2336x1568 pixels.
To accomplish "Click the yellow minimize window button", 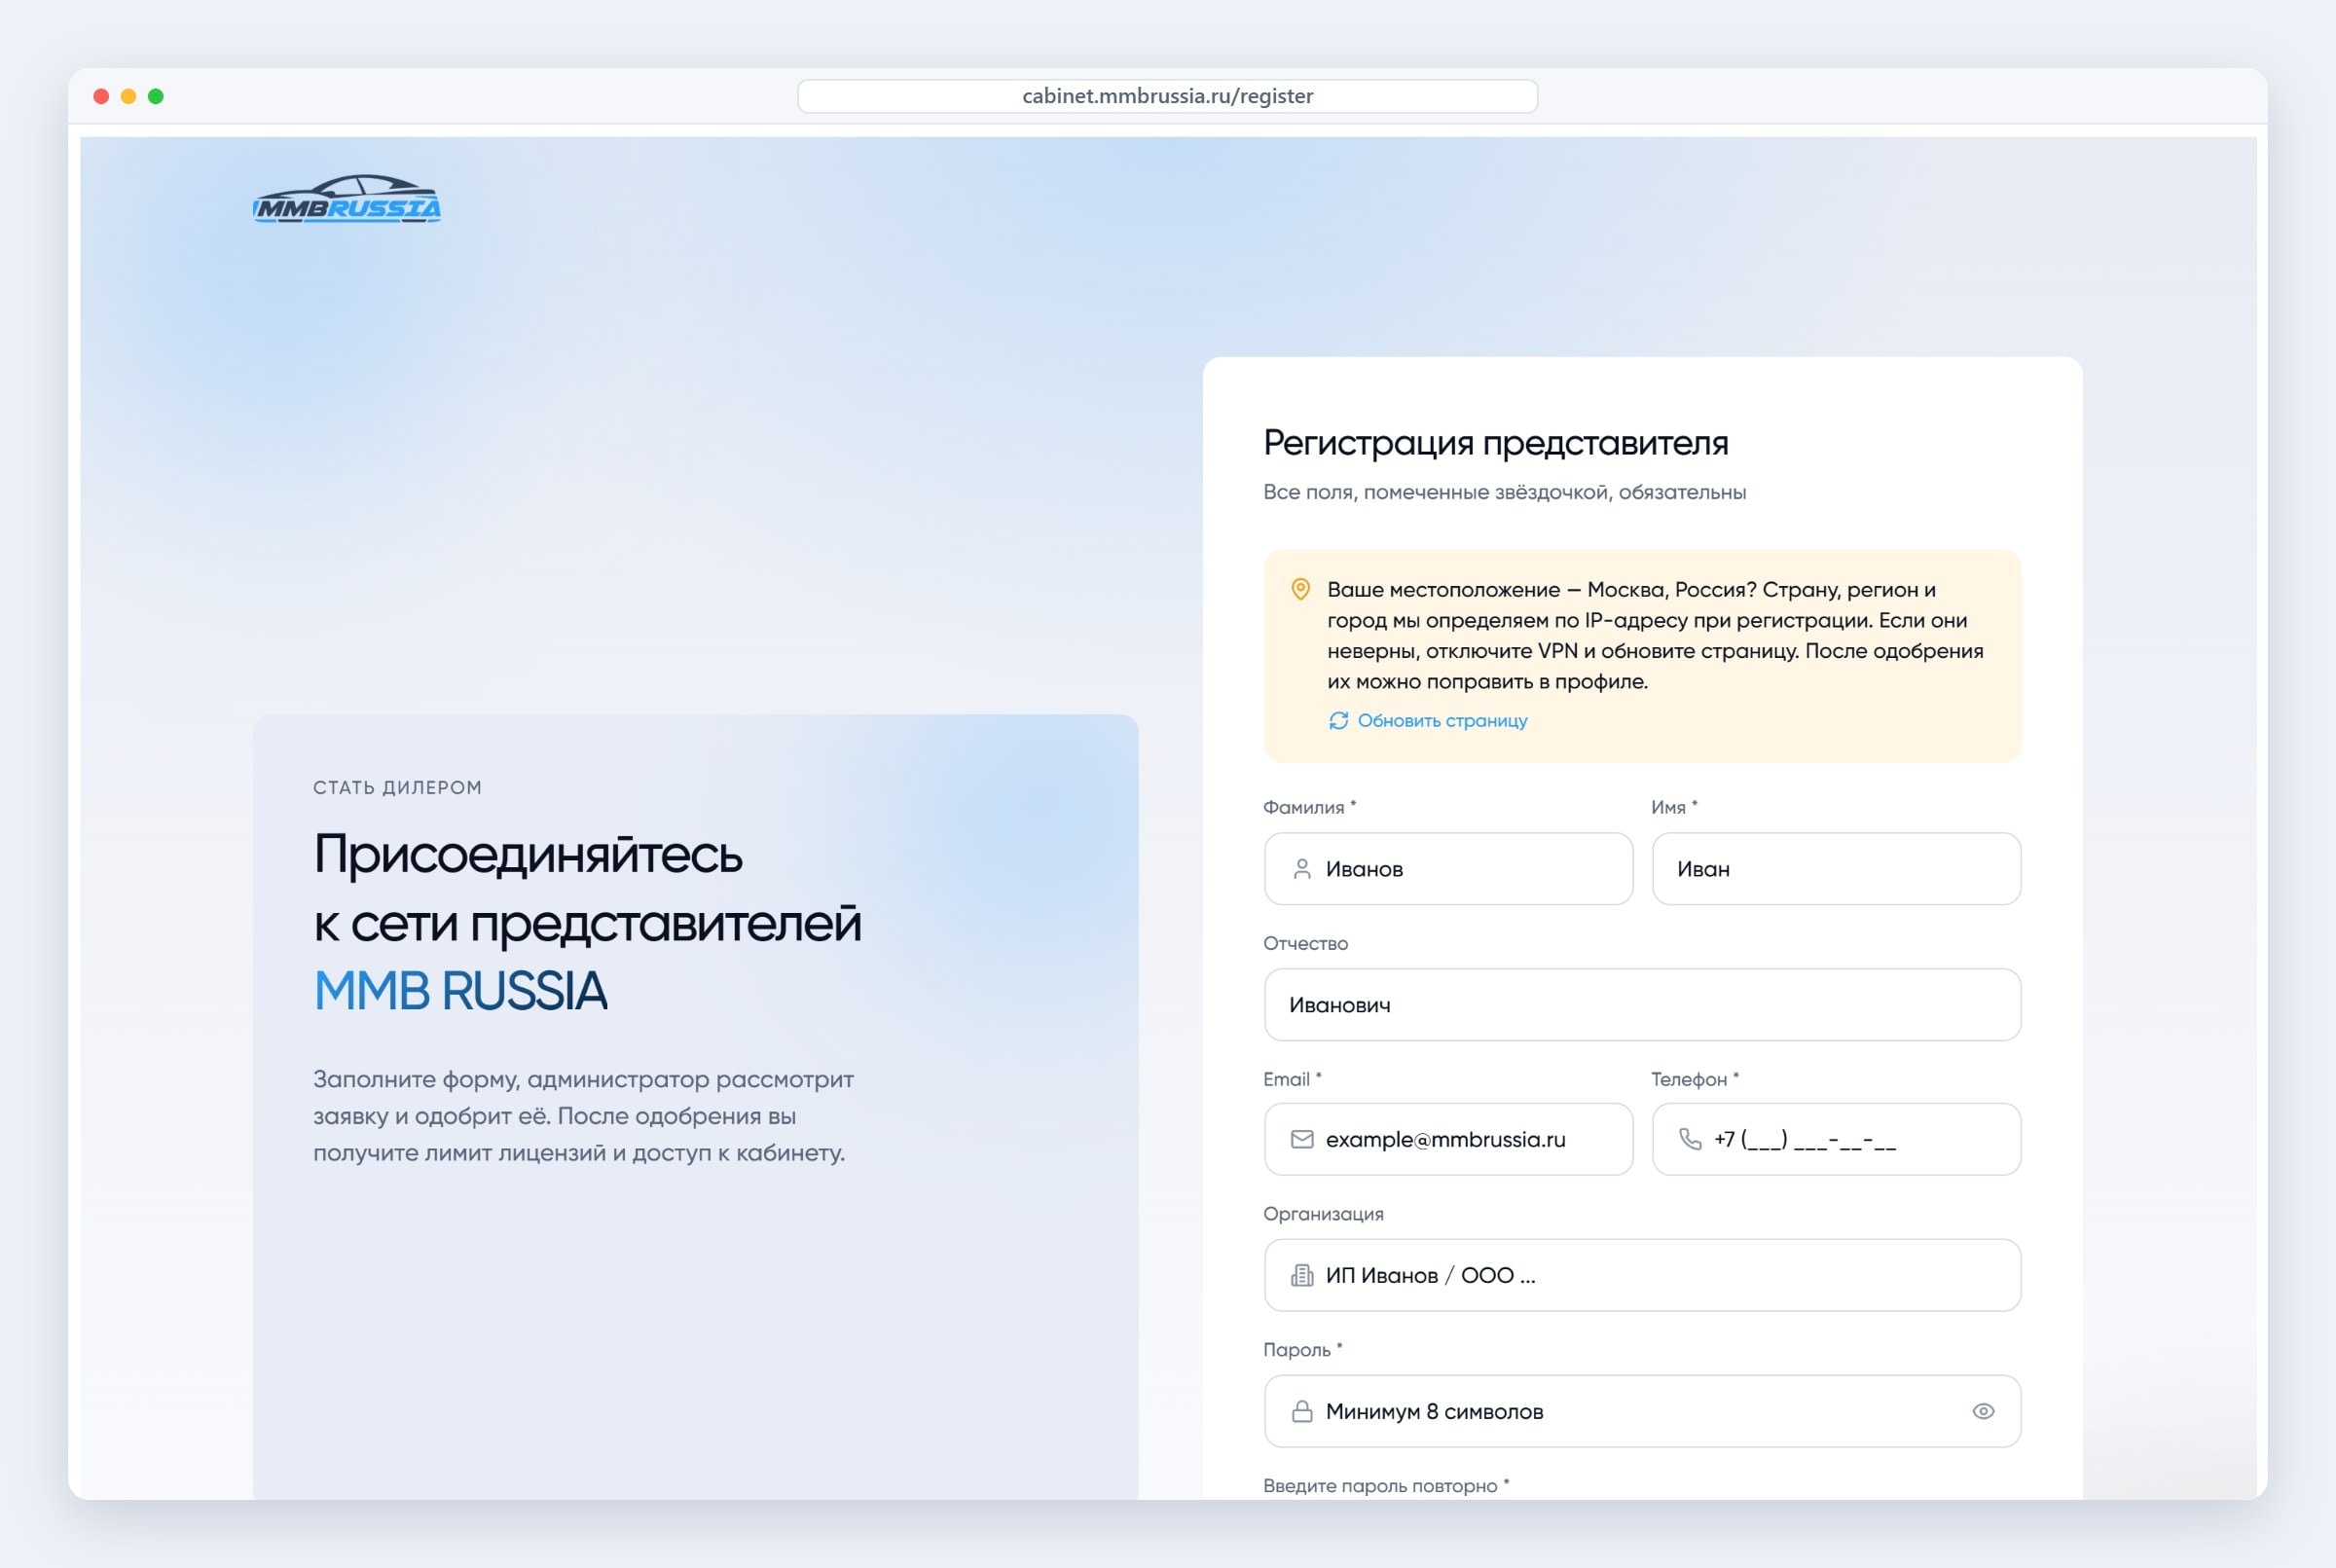I will tap(128, 96).
